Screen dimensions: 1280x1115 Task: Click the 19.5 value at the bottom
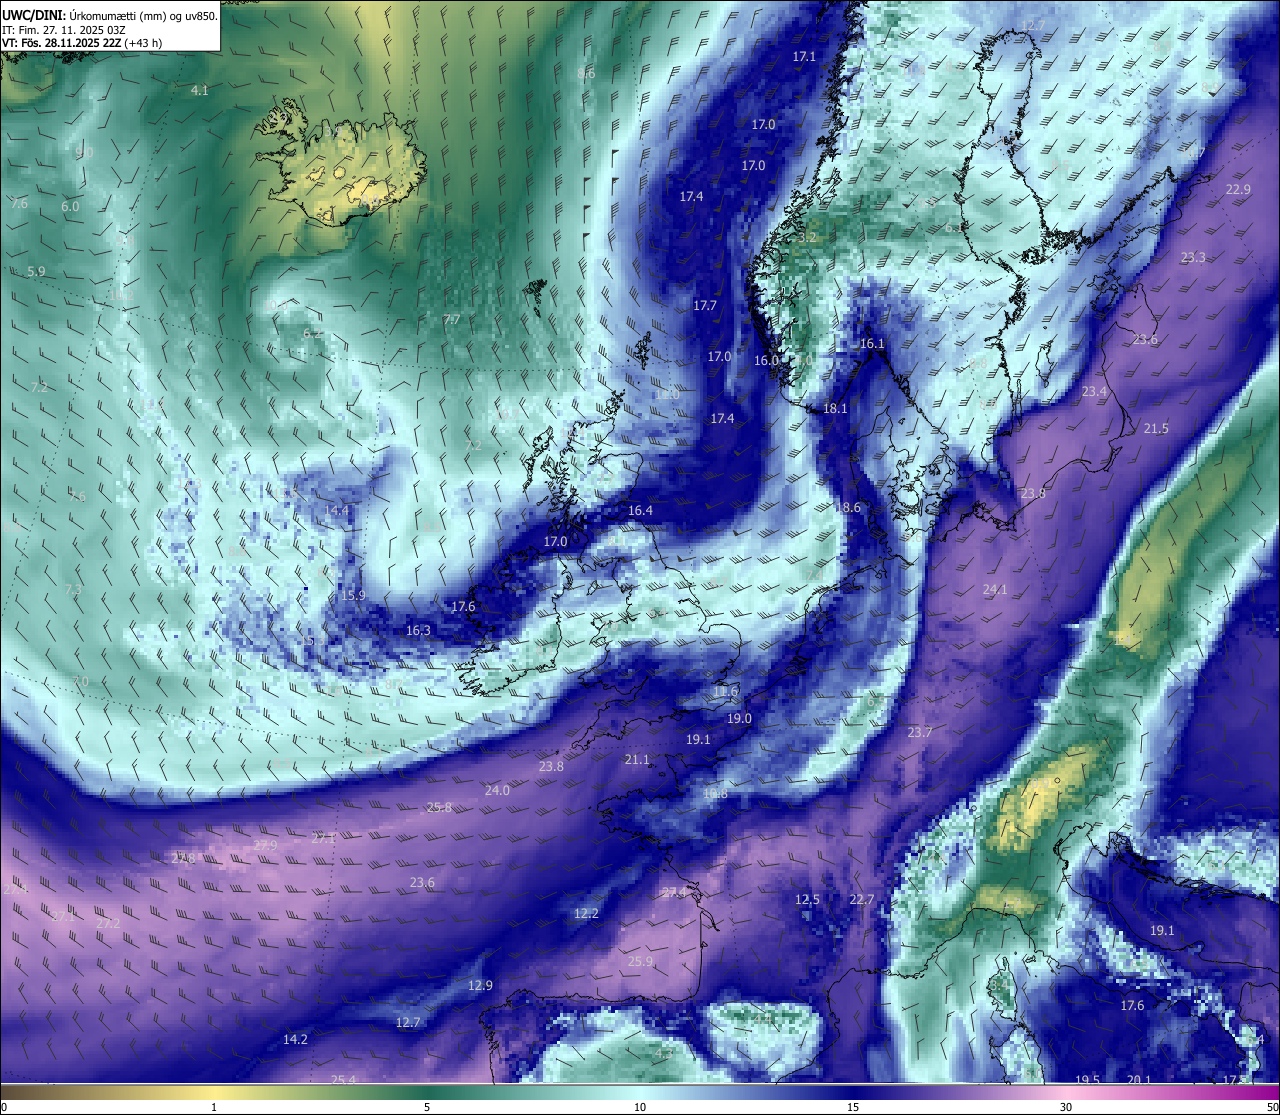pos(1088,1080)
